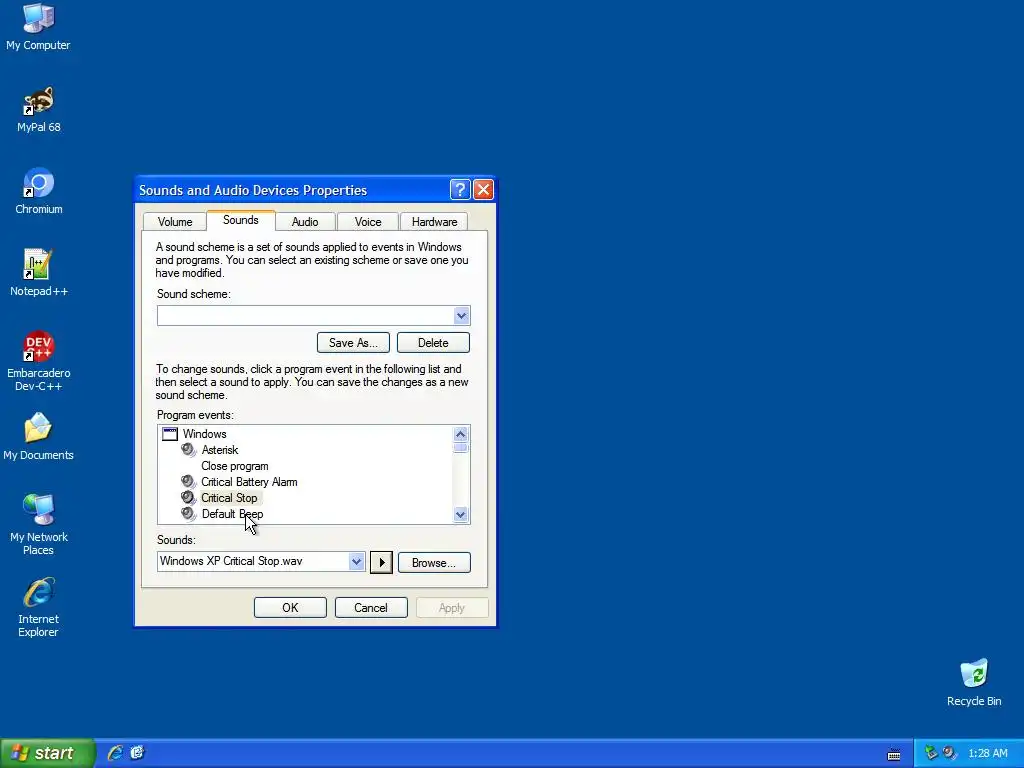This screenshot has width=1024, height=768.
Task: Select Default Beep event
Action: coord(232,514)
